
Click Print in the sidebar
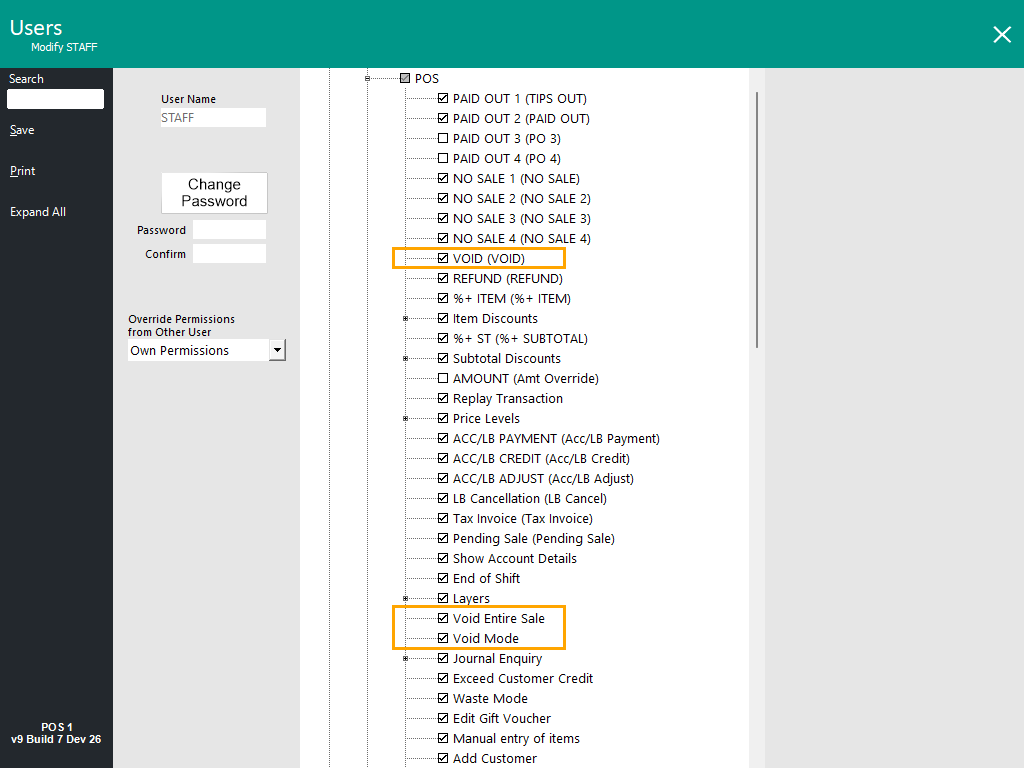(x=23, y=171)
